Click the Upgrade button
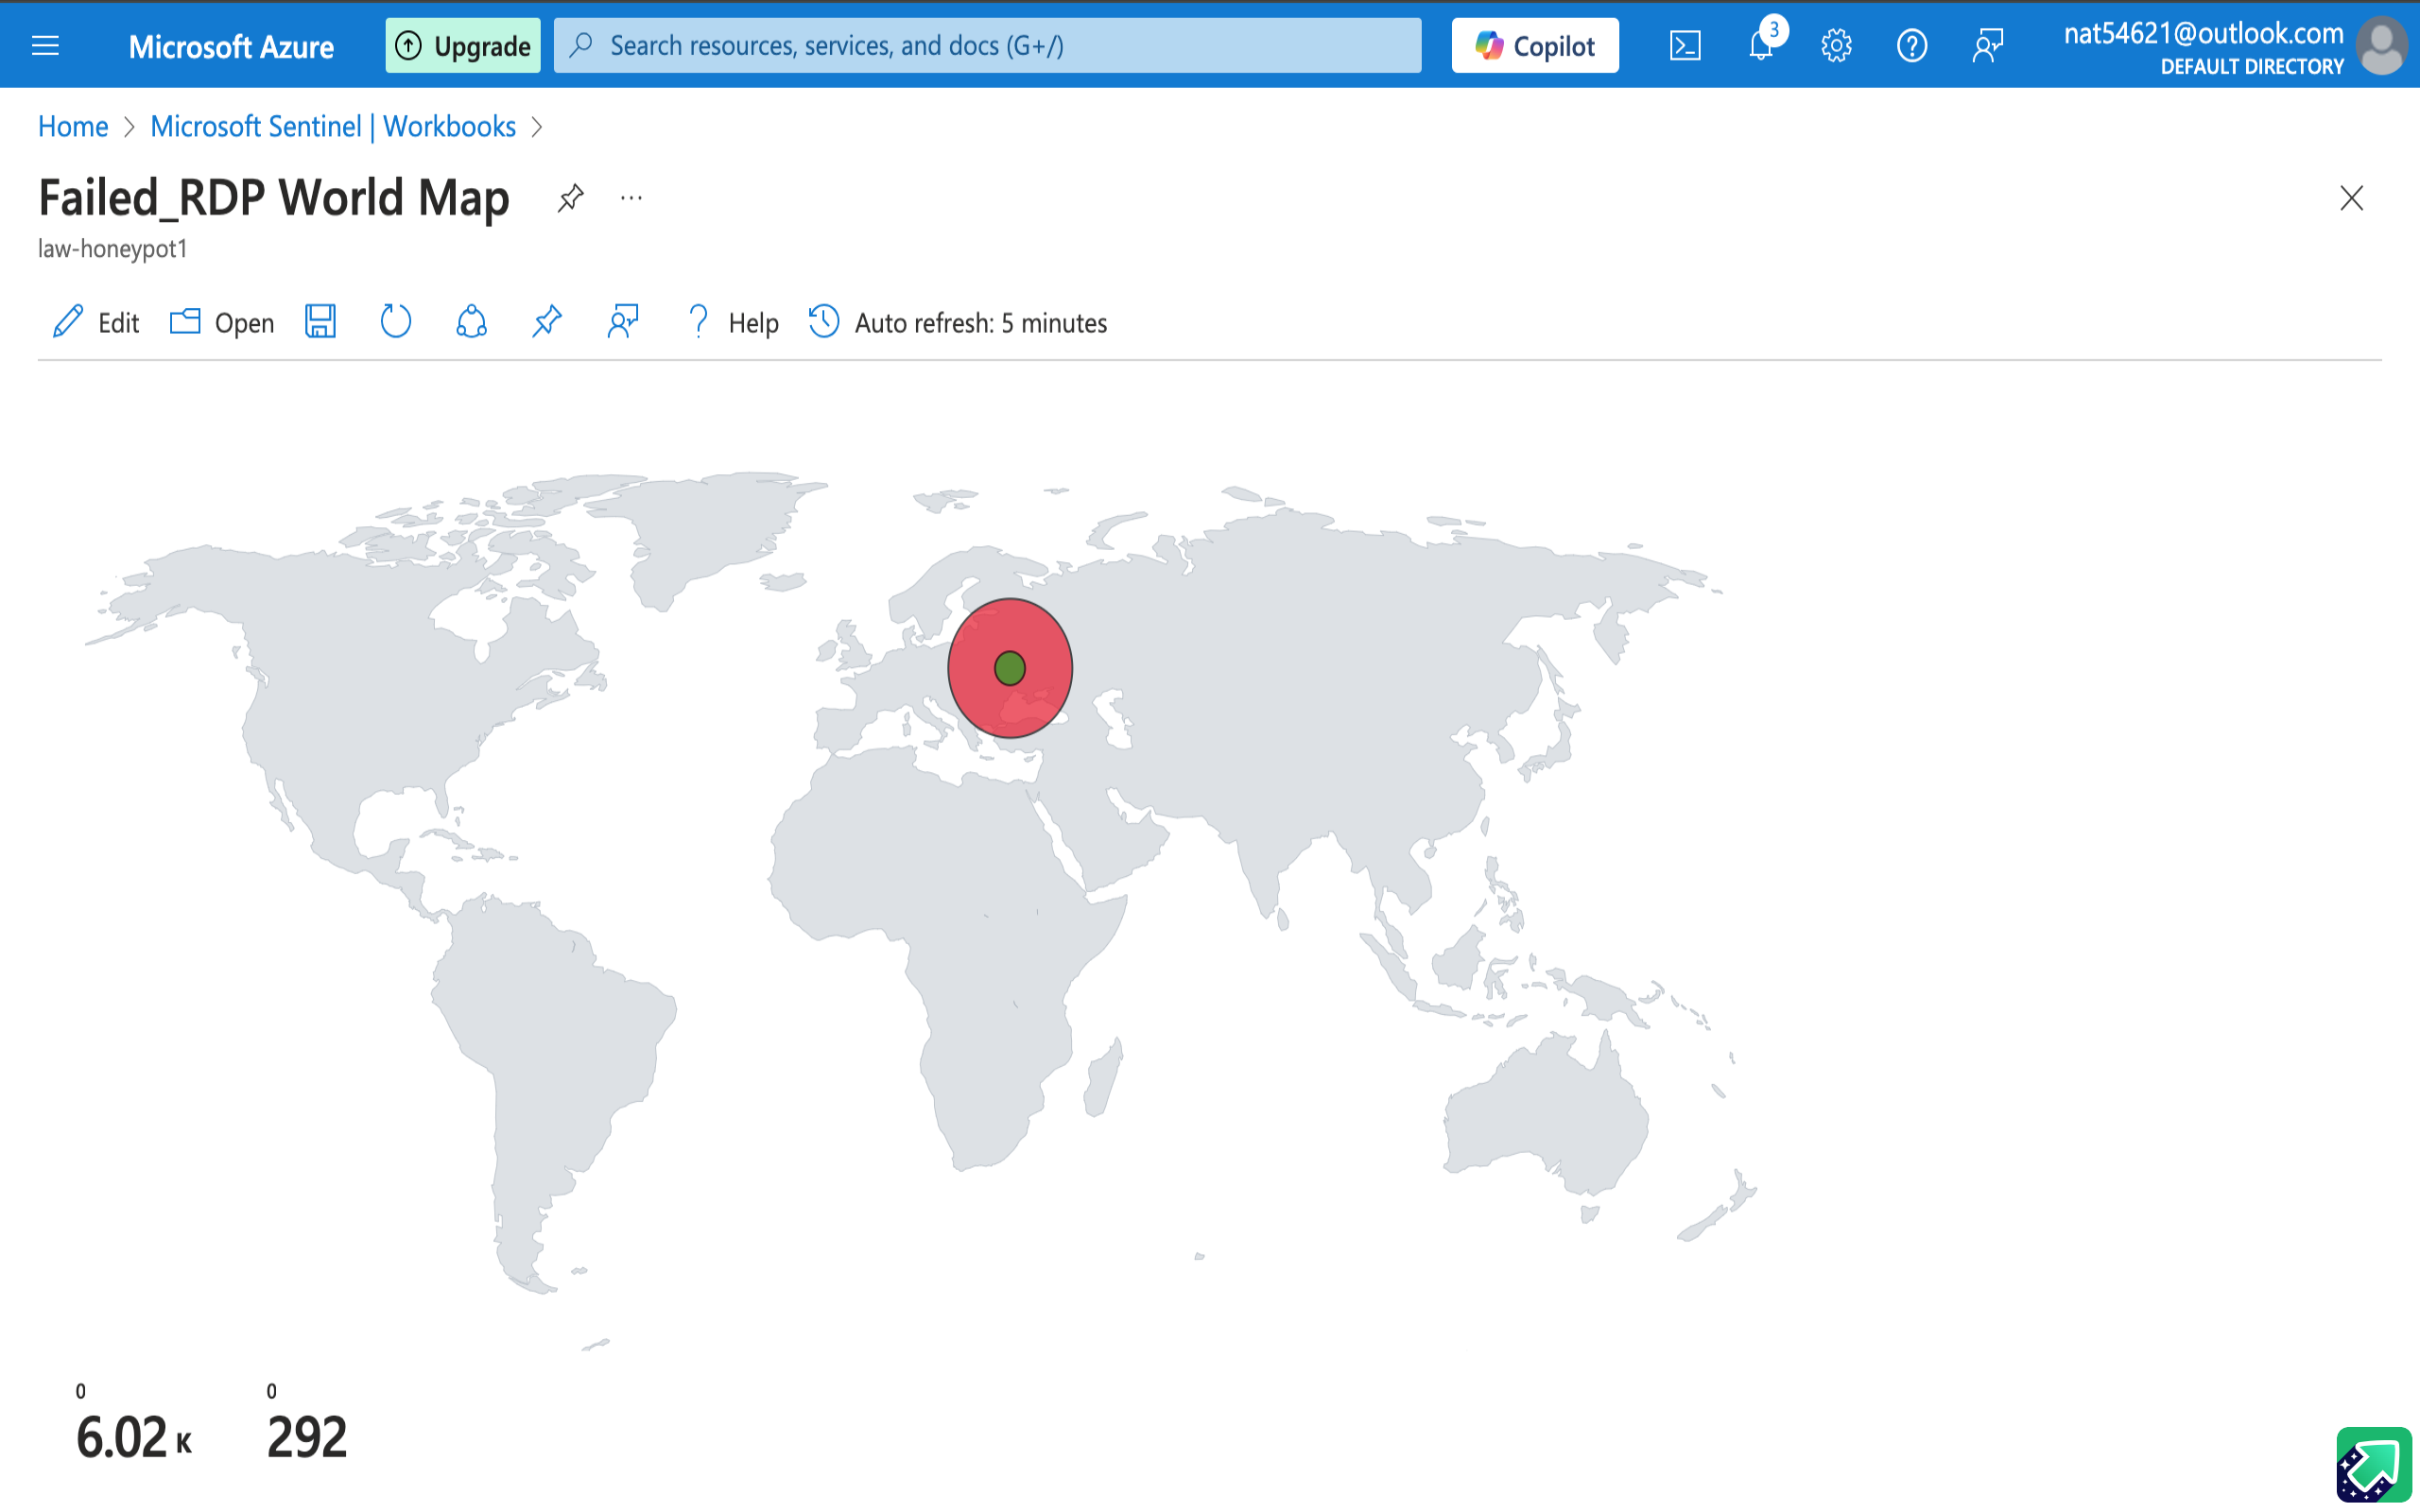The width and height of the screenshot is (2420, 1512). click(x=463, y=46)
